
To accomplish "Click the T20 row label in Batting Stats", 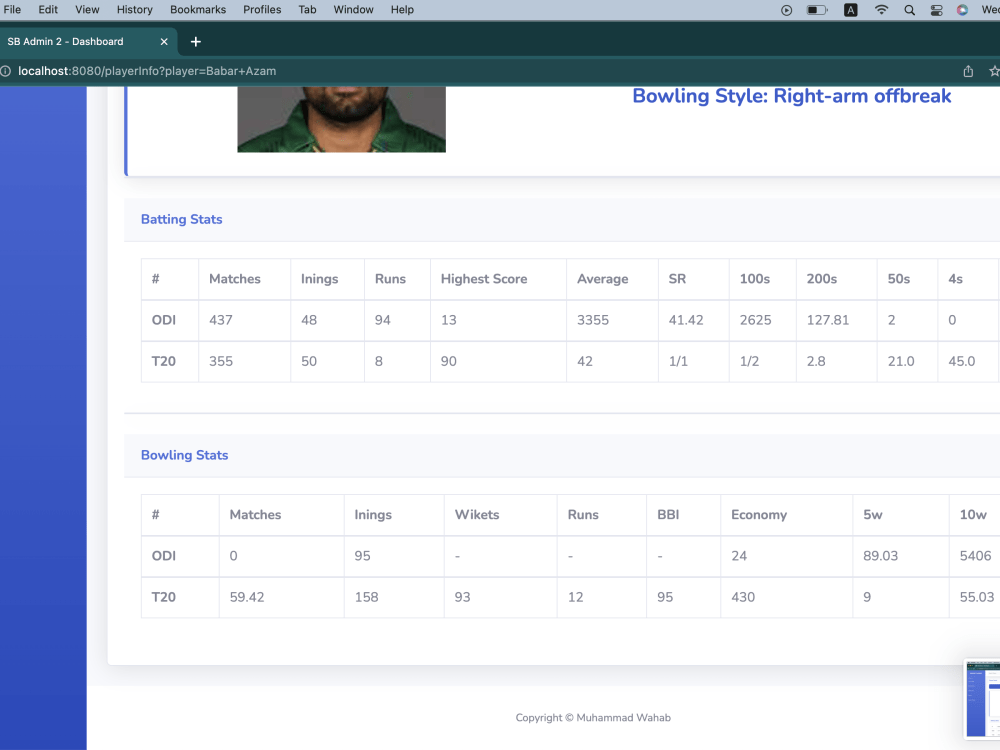I will [164, 362].
